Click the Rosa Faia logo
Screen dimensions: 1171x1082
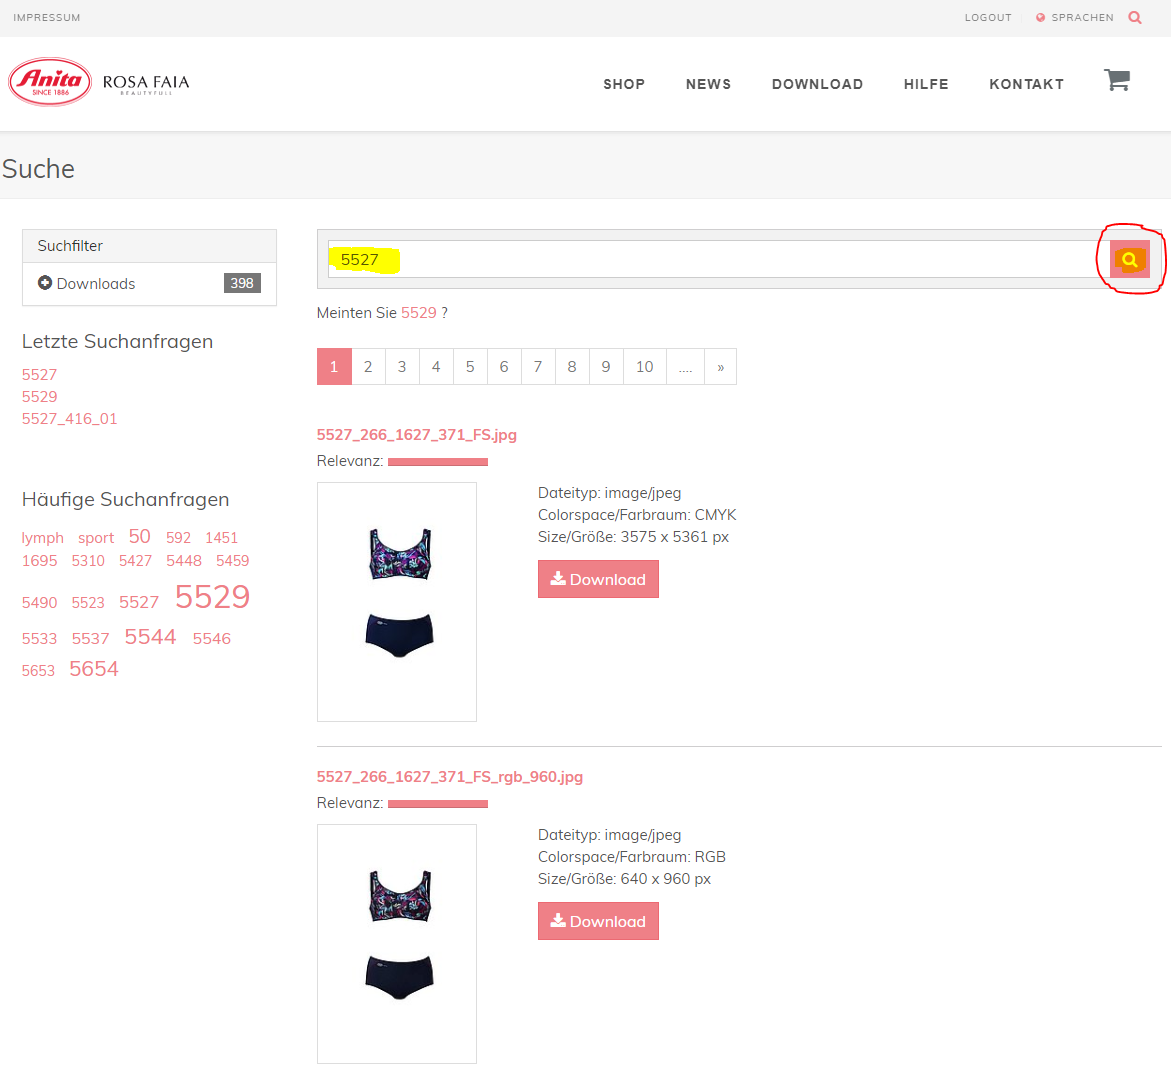tap(146, 83)
